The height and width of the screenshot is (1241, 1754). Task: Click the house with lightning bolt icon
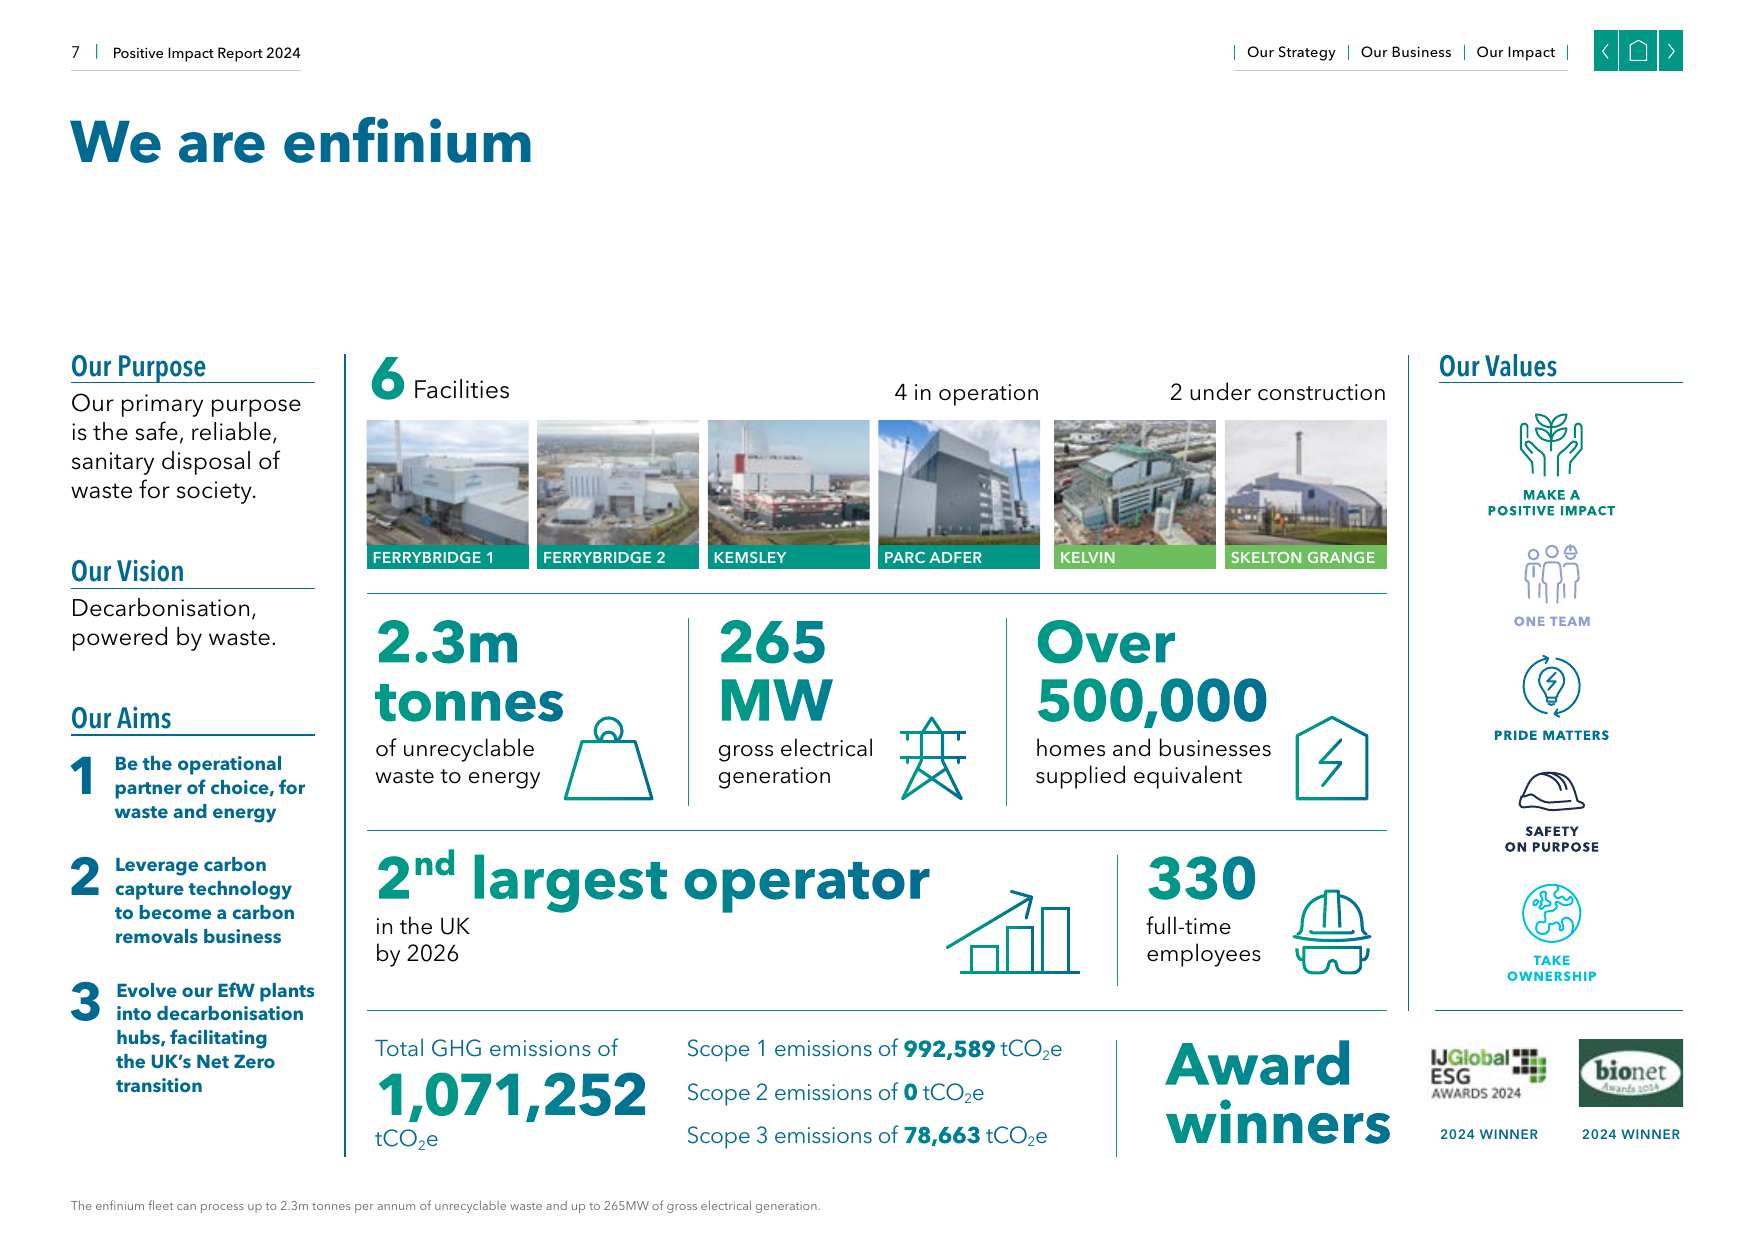(x=1331, y=758)
